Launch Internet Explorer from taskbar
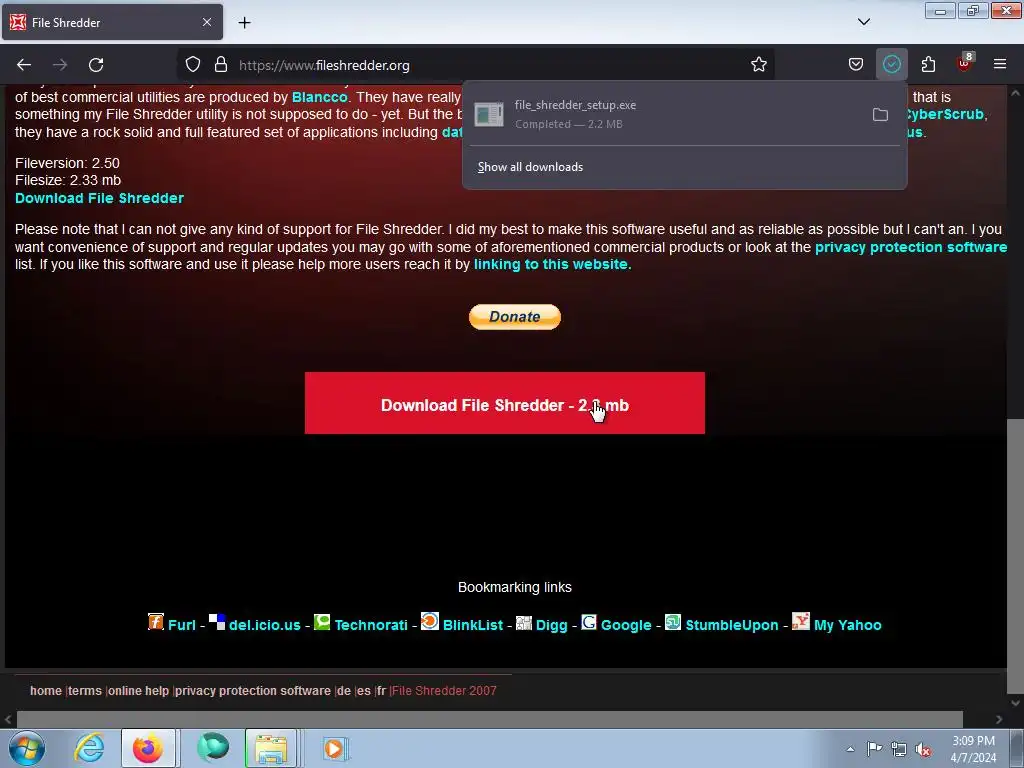Image resolution: width=1024 pixels, height=768 pixels. pyautogui.click(x=89, y=748)
